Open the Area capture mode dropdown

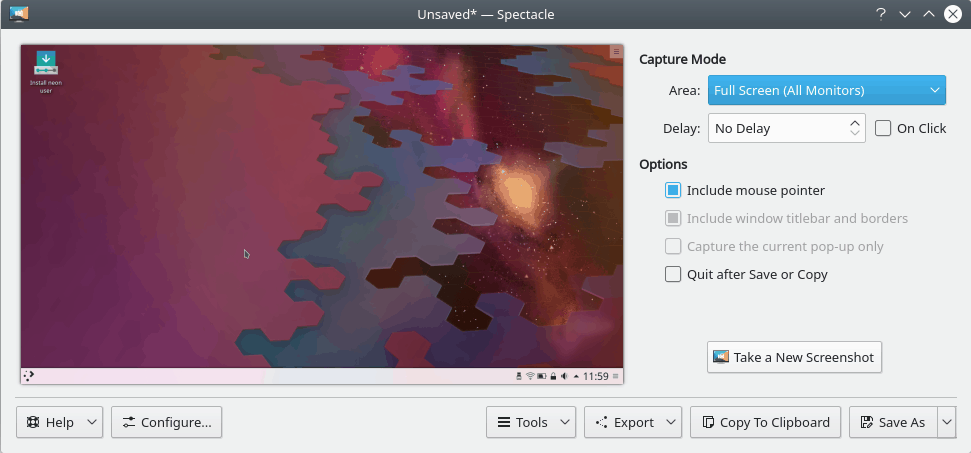[x=826, y=90]
